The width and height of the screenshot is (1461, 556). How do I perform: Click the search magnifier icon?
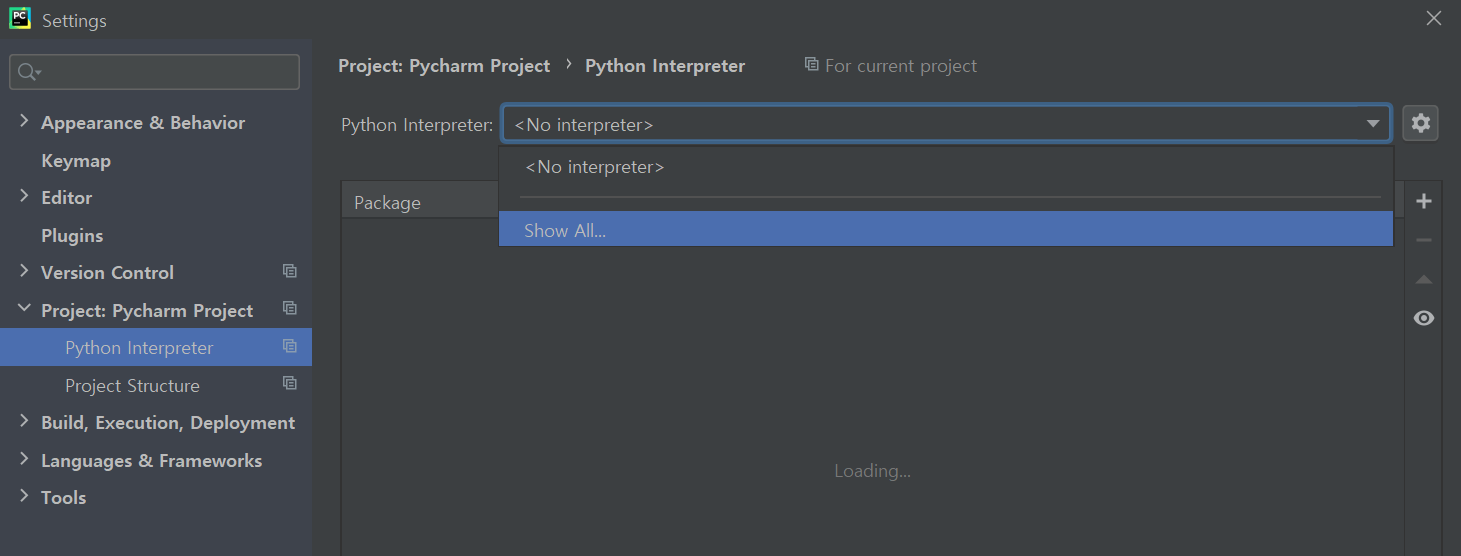tap(28, 72)
